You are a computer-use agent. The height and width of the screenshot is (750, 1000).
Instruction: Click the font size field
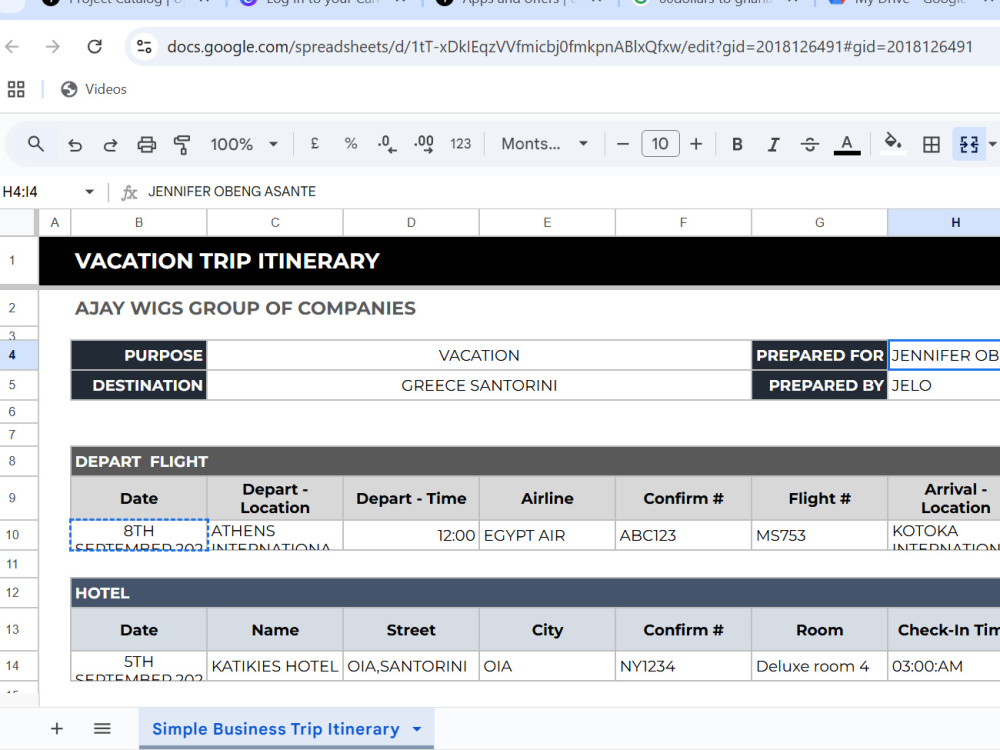[x=660, y=144]
